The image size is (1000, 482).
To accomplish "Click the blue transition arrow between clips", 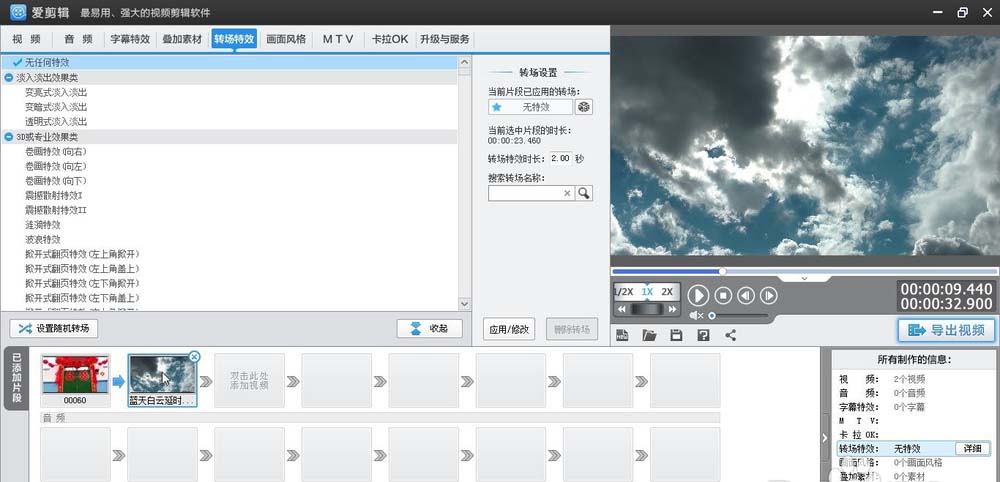I will tap(119, 381).
